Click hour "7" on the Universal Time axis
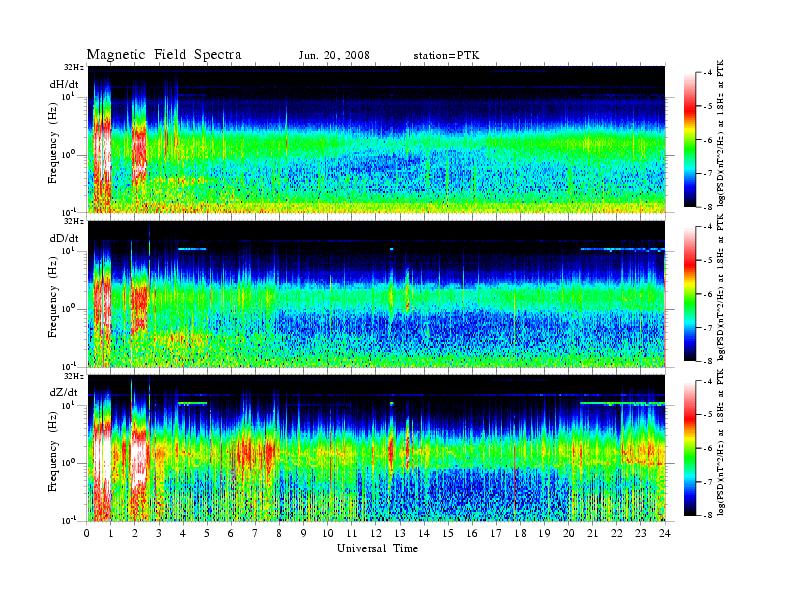 (x=255, y=533)
